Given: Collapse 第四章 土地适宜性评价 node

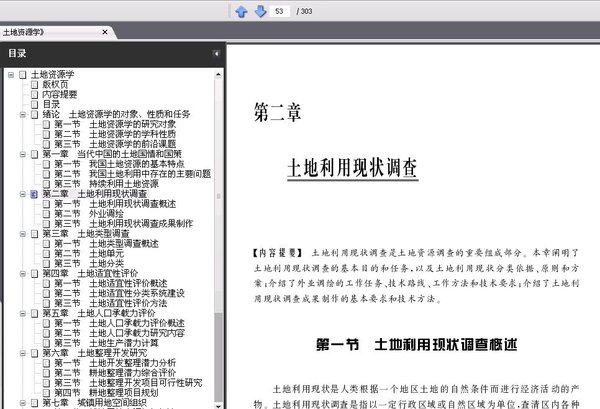Looking at the screenshot, I should tap(23, 274).
